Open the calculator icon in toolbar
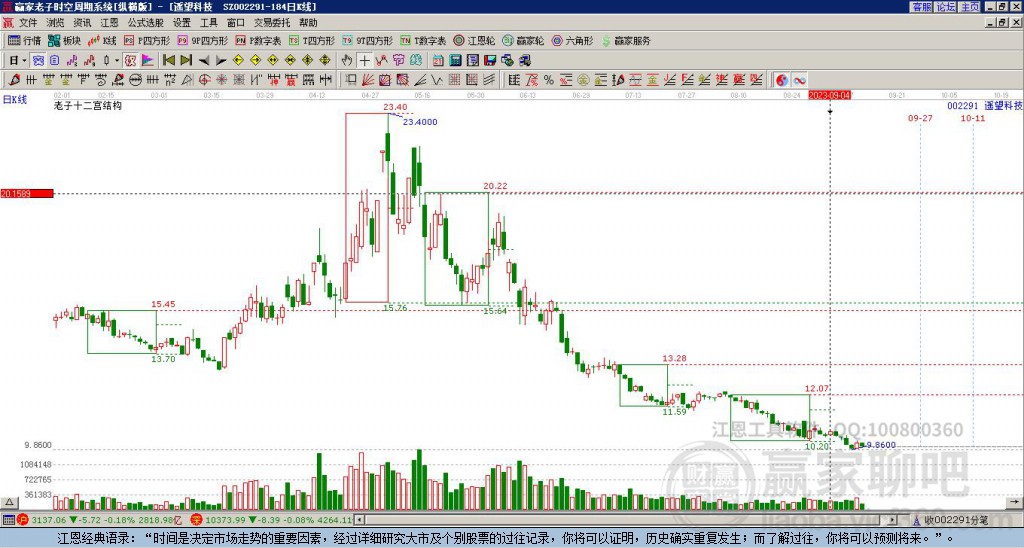 click(455, 61)
